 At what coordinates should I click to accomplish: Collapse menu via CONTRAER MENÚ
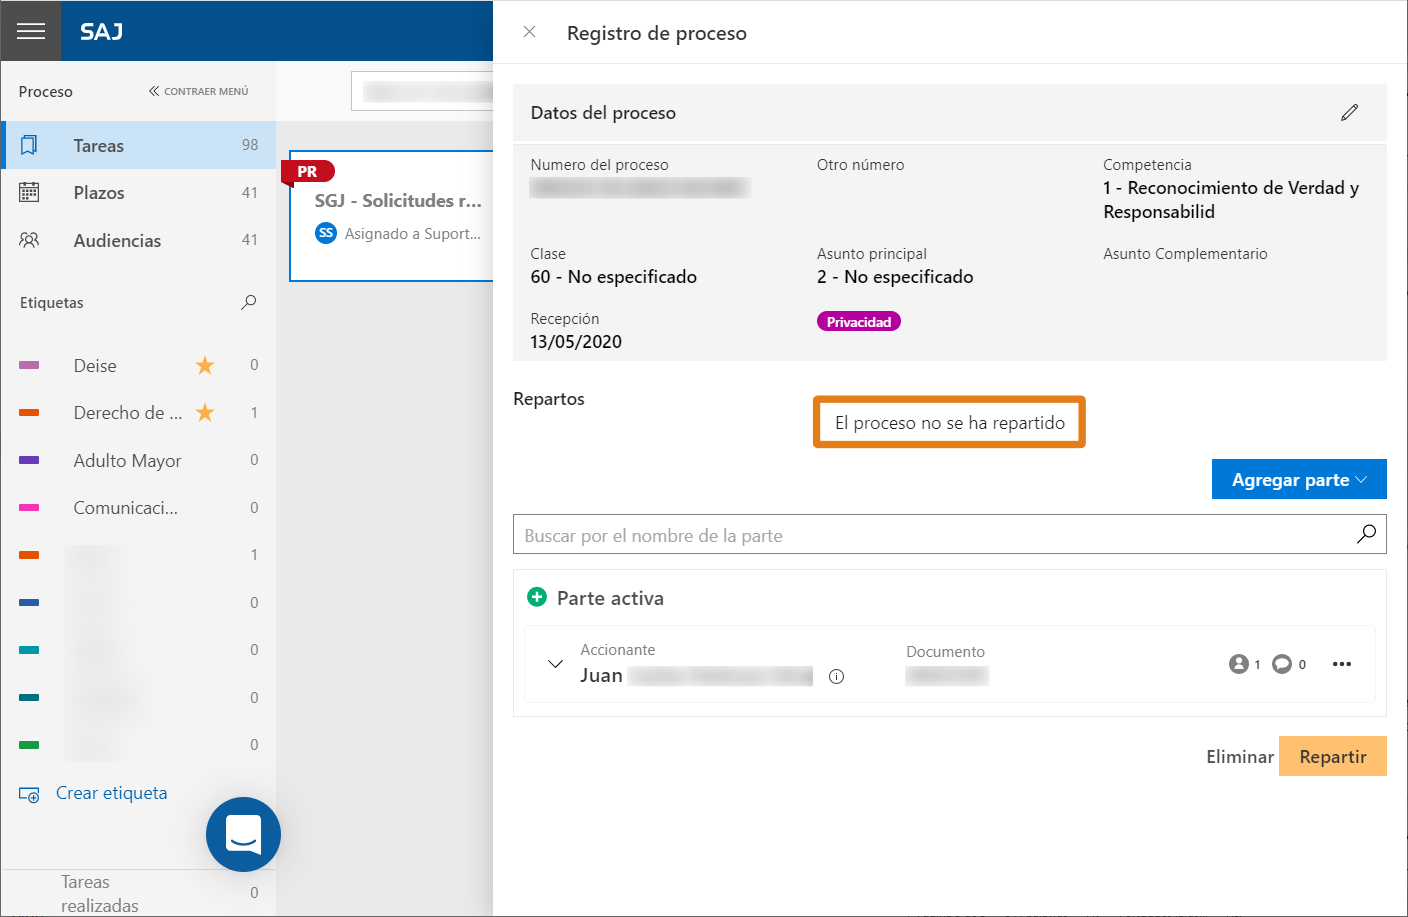point(199,91)
